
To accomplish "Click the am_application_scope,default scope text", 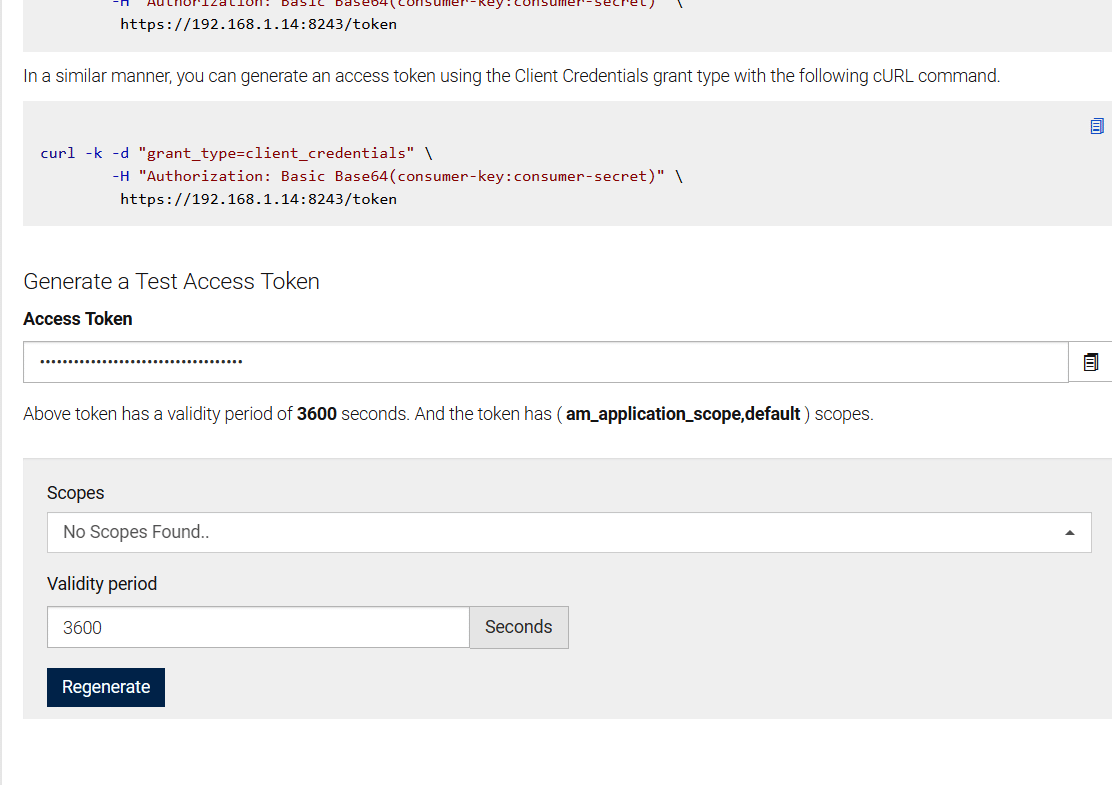I will (x=683, y=414).
